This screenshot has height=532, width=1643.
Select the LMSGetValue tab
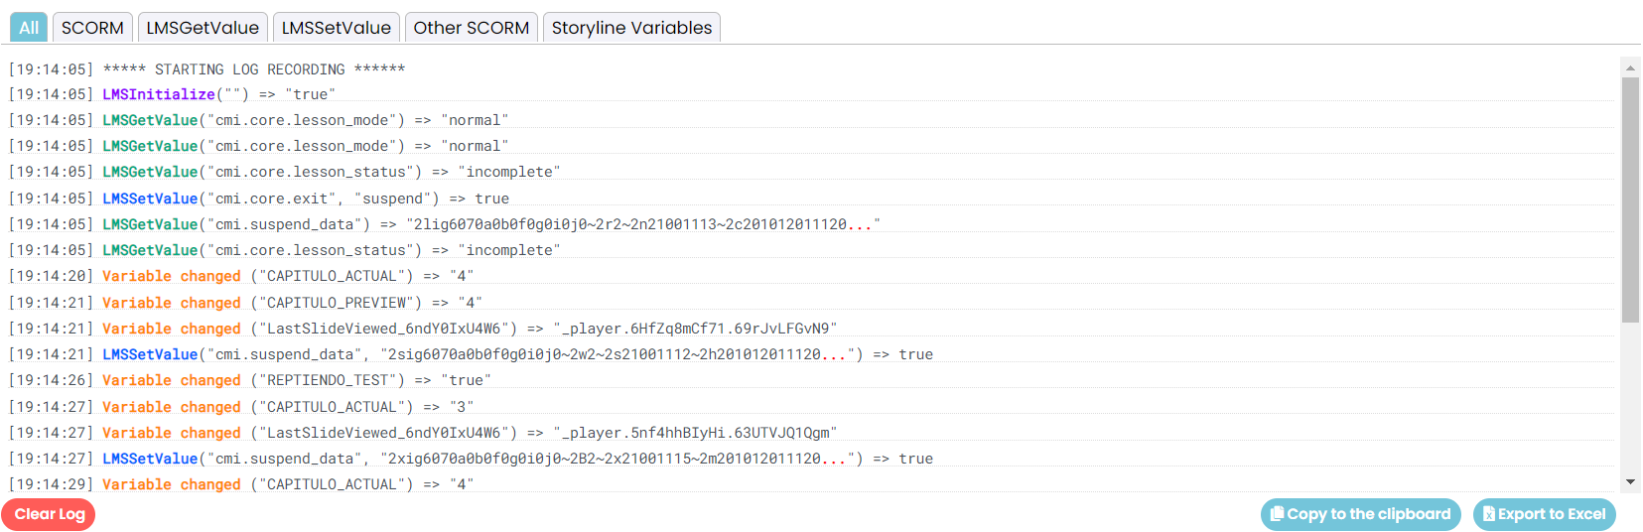203,28
